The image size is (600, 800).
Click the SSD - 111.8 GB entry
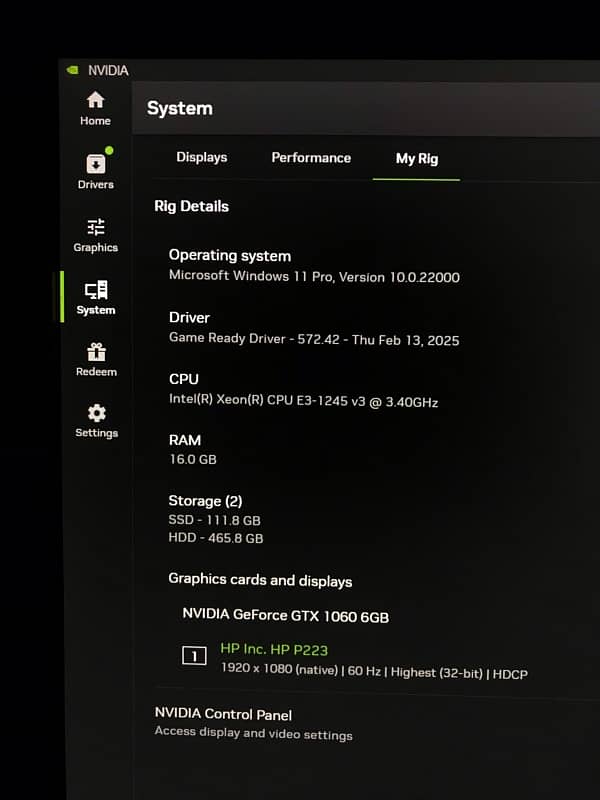tap(215, 520)
